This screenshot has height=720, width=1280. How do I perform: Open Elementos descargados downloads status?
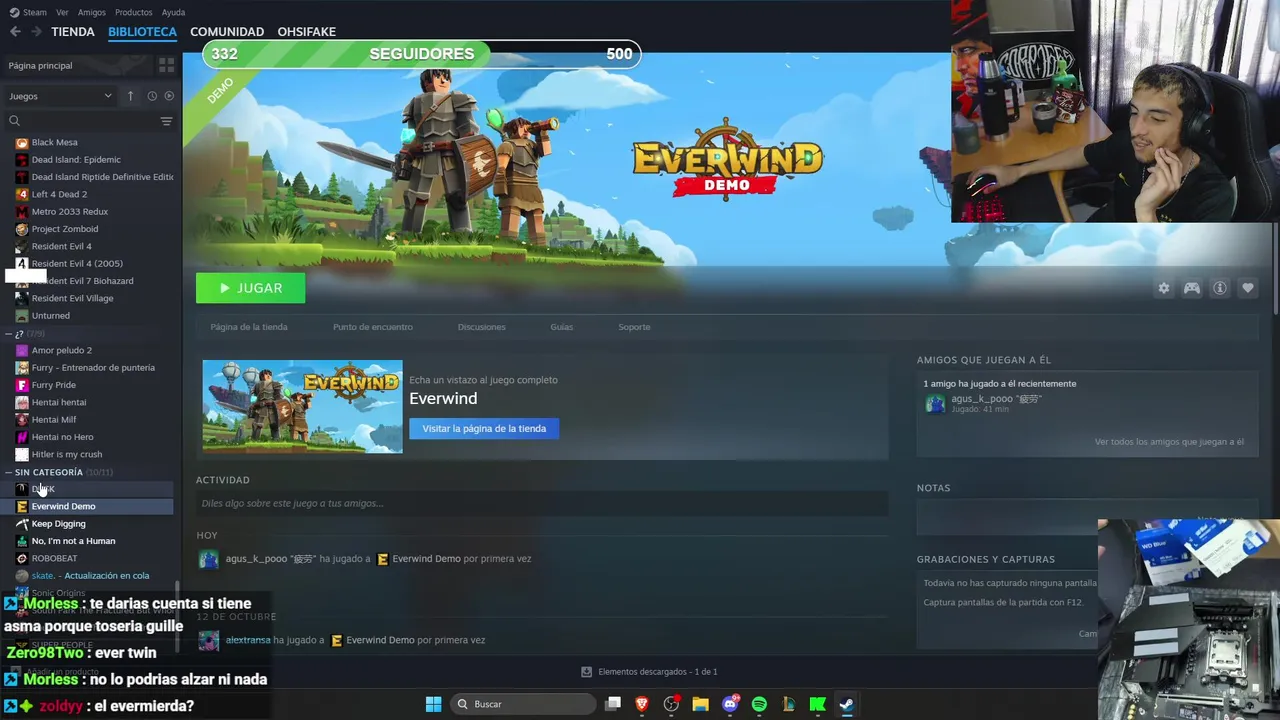[650, 672]
